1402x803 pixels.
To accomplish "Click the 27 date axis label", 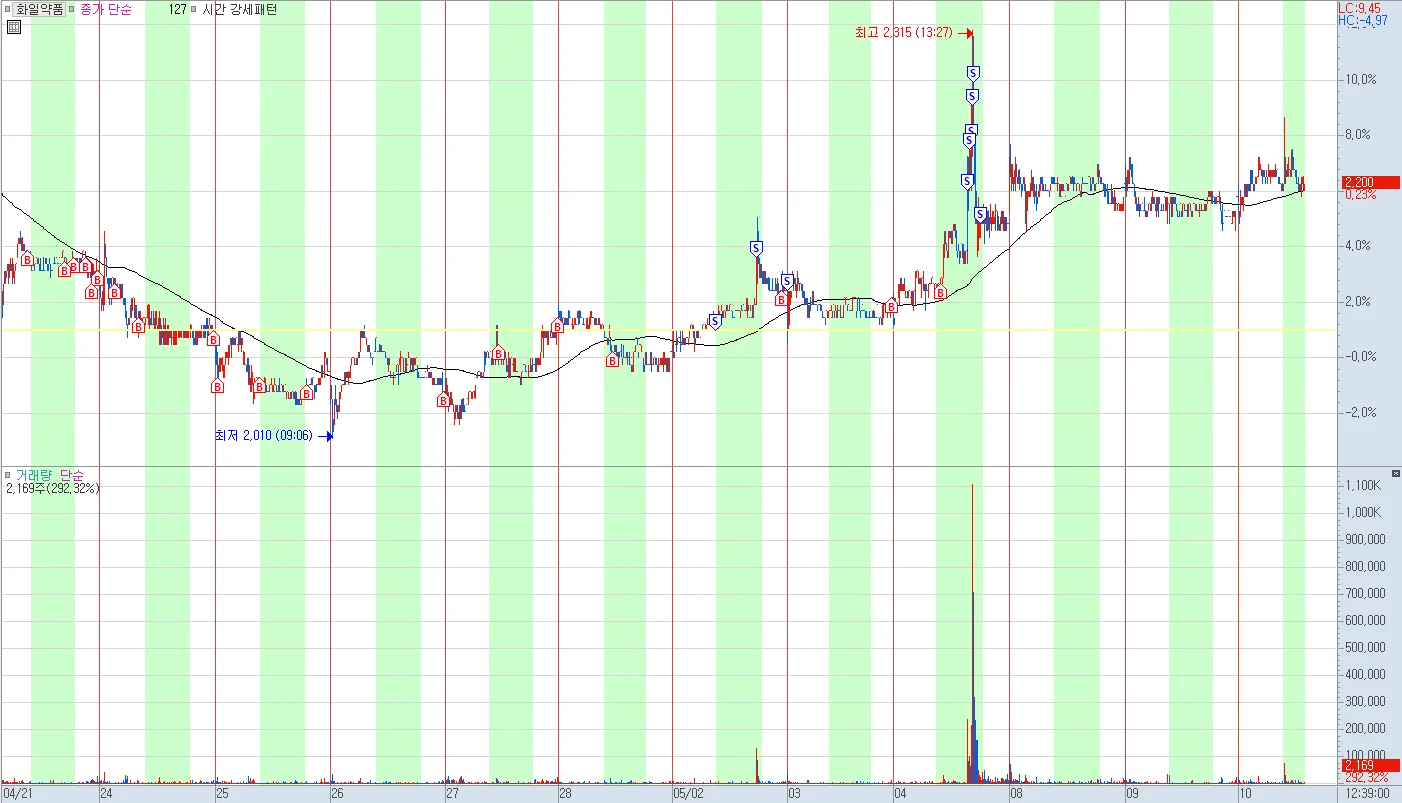I will pyautogui.click(x=451, y=793).
